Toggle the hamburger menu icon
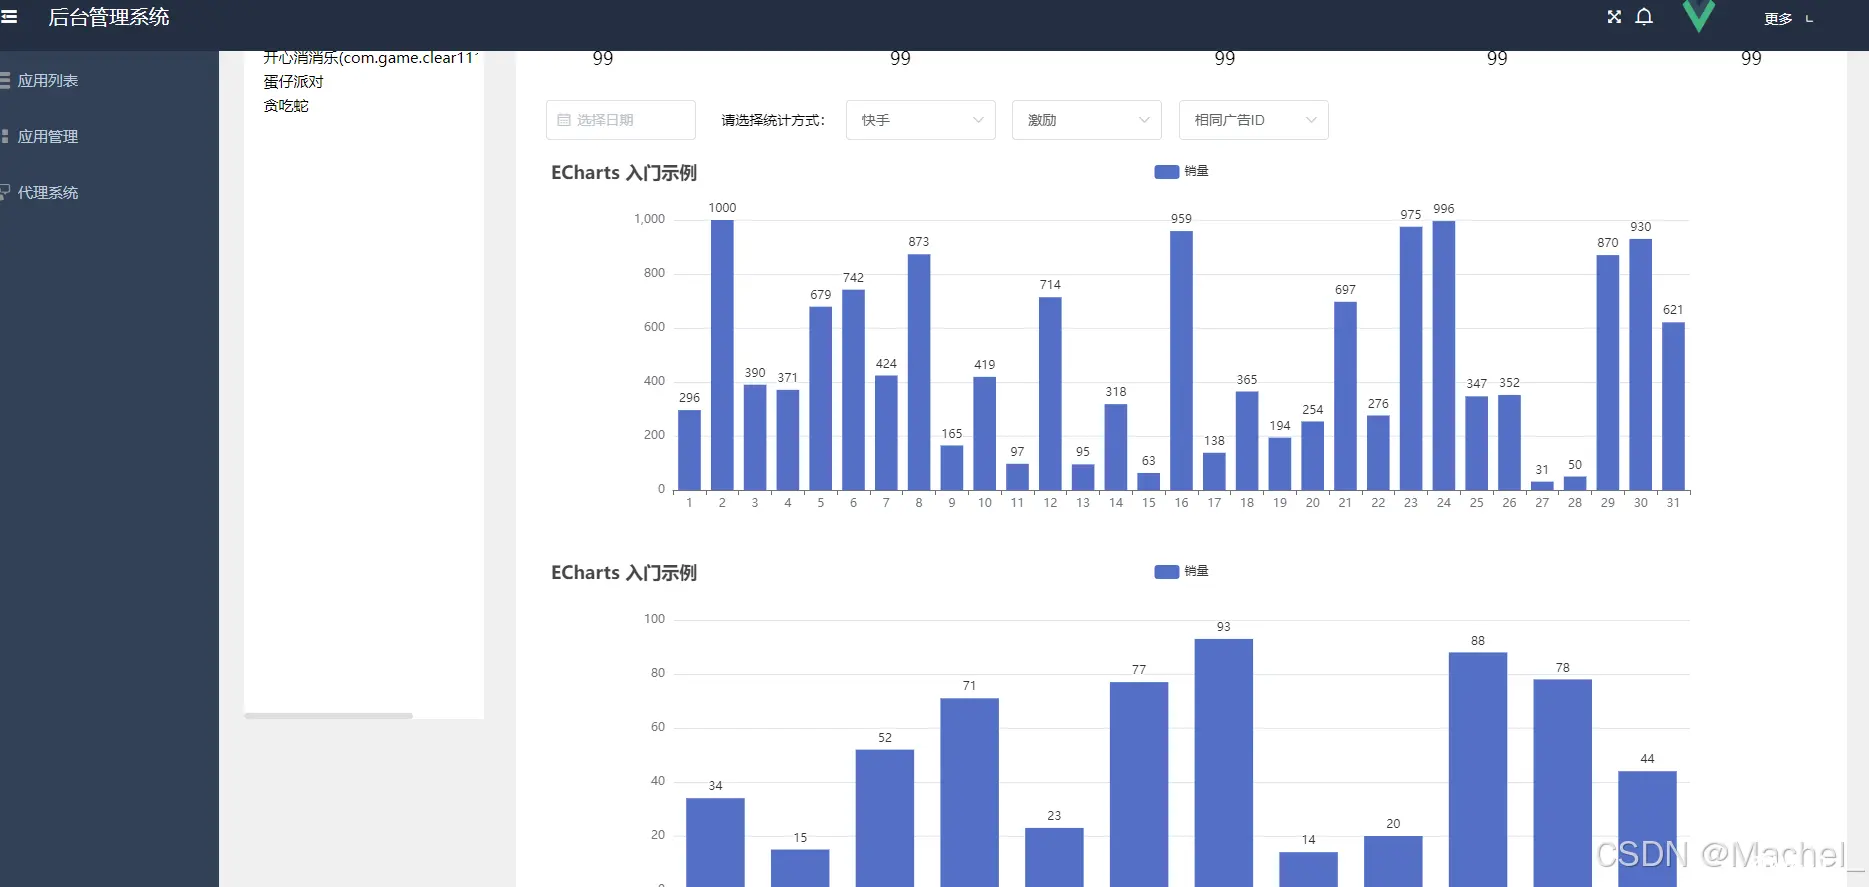Screen dimensions: 1869x887 9,17
